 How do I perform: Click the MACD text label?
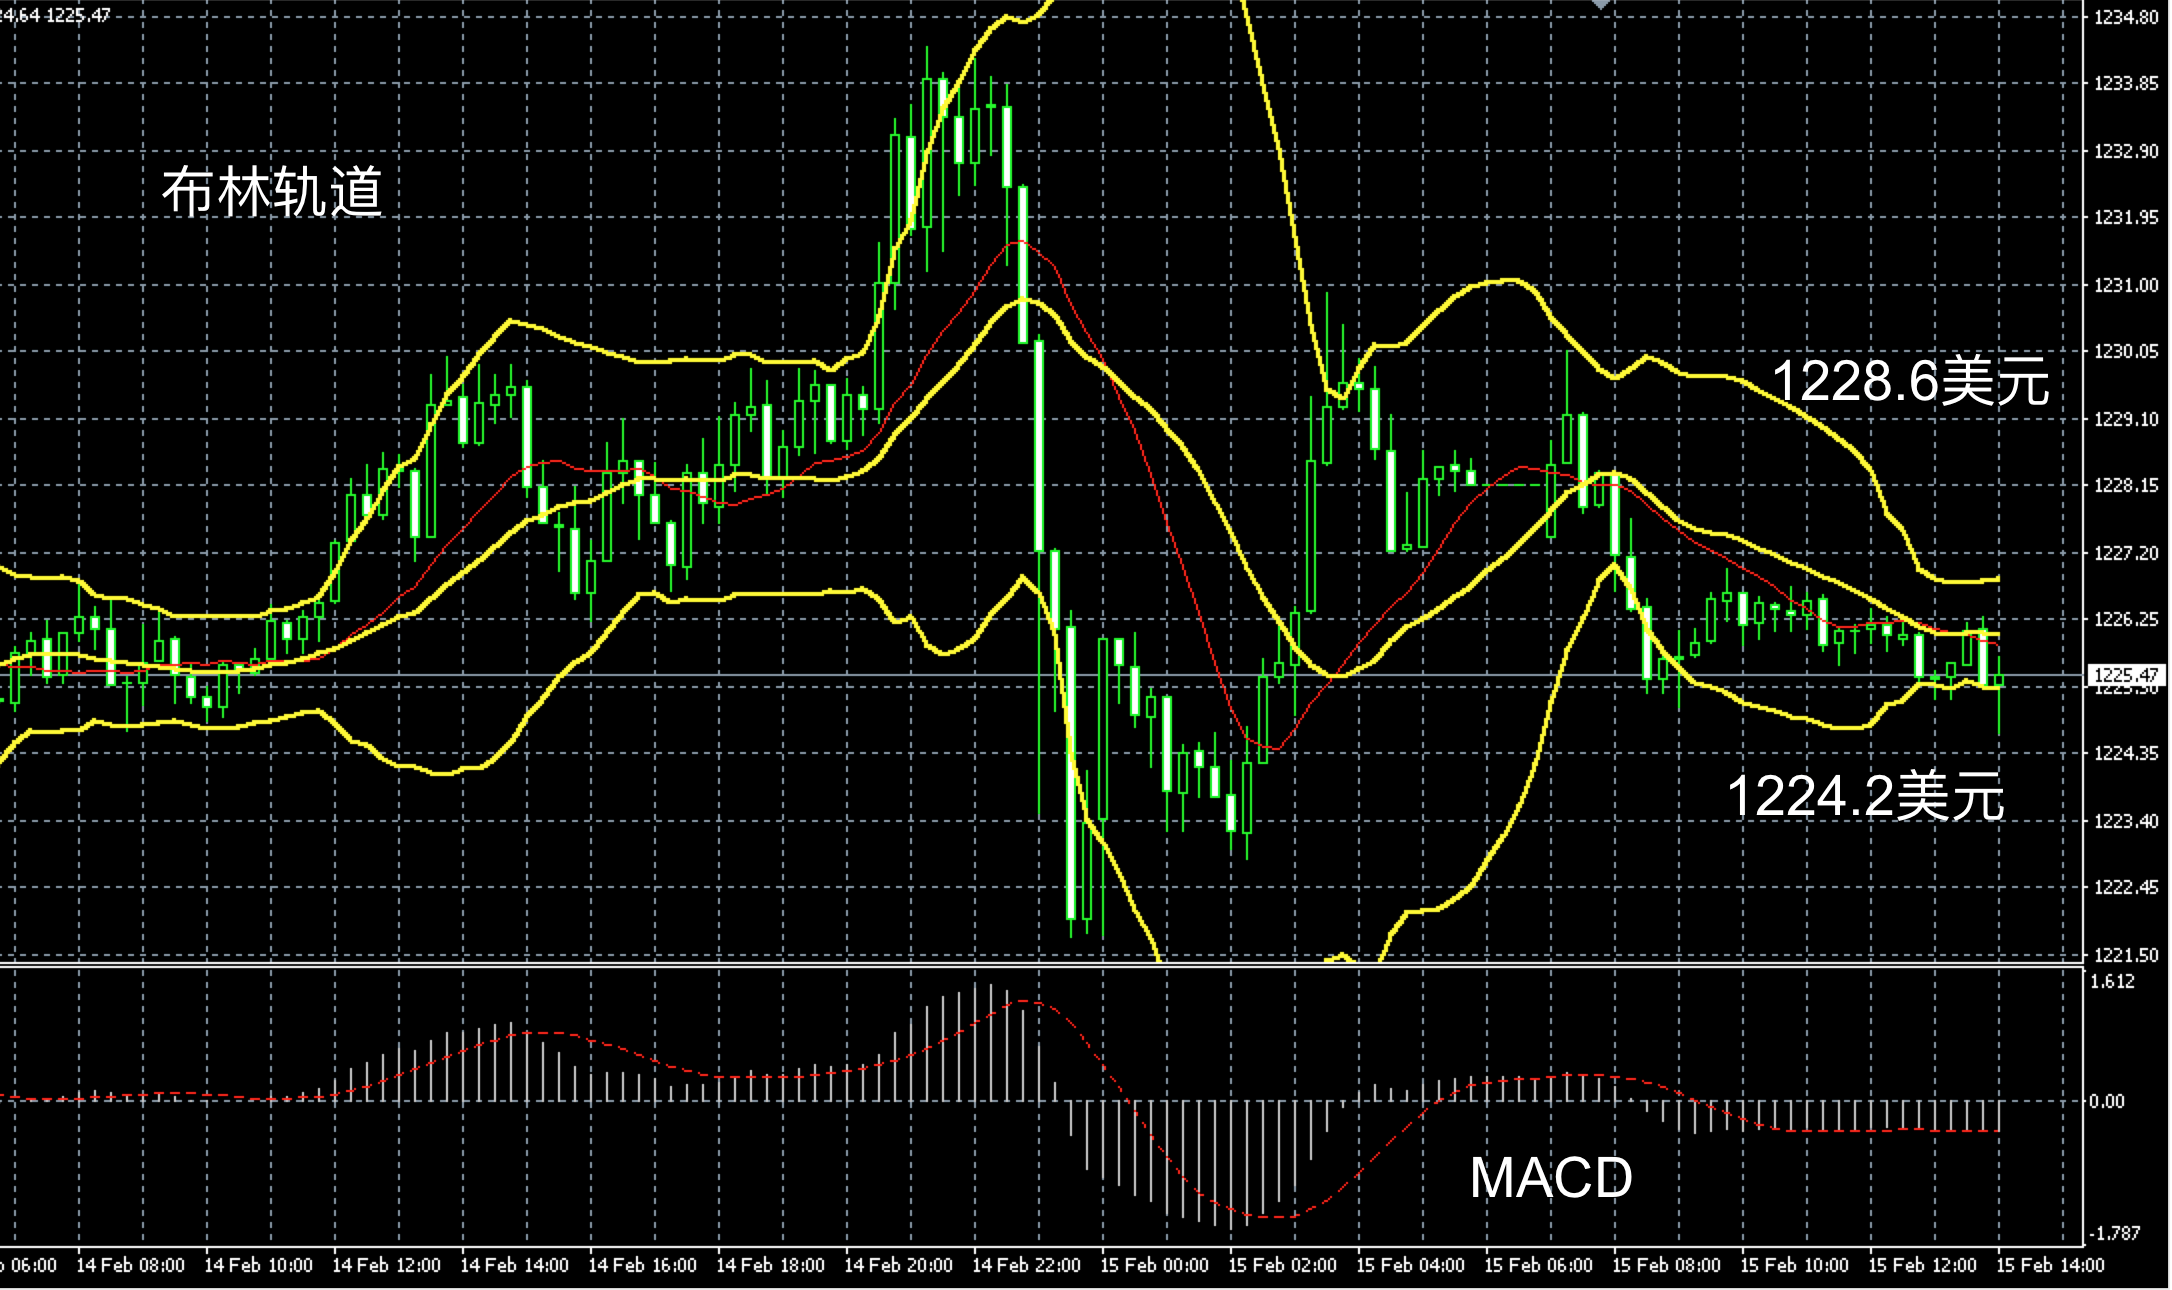tap(1550, 1177)
